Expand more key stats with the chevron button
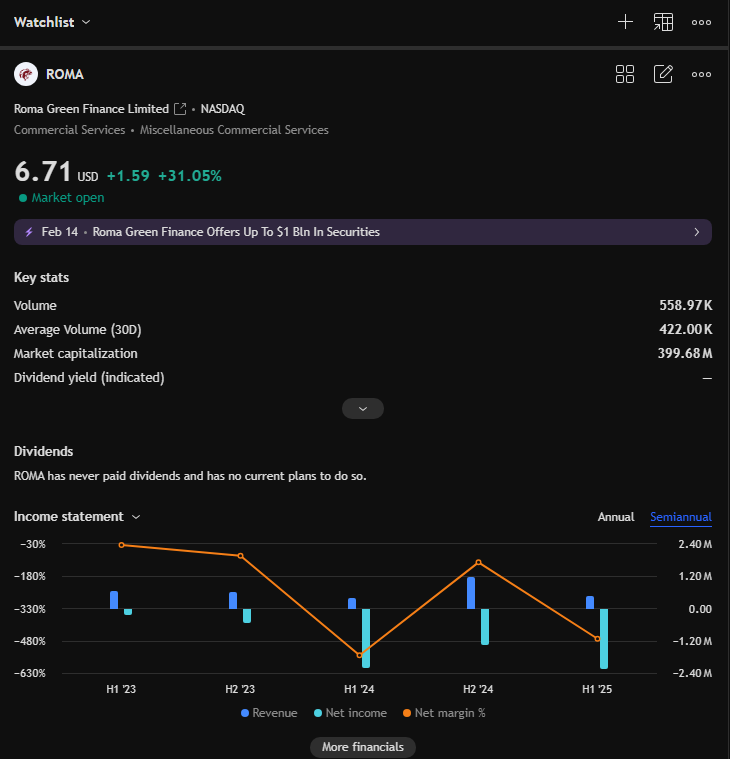This screenshot has width=730, height=759. [x=363, y=409]
